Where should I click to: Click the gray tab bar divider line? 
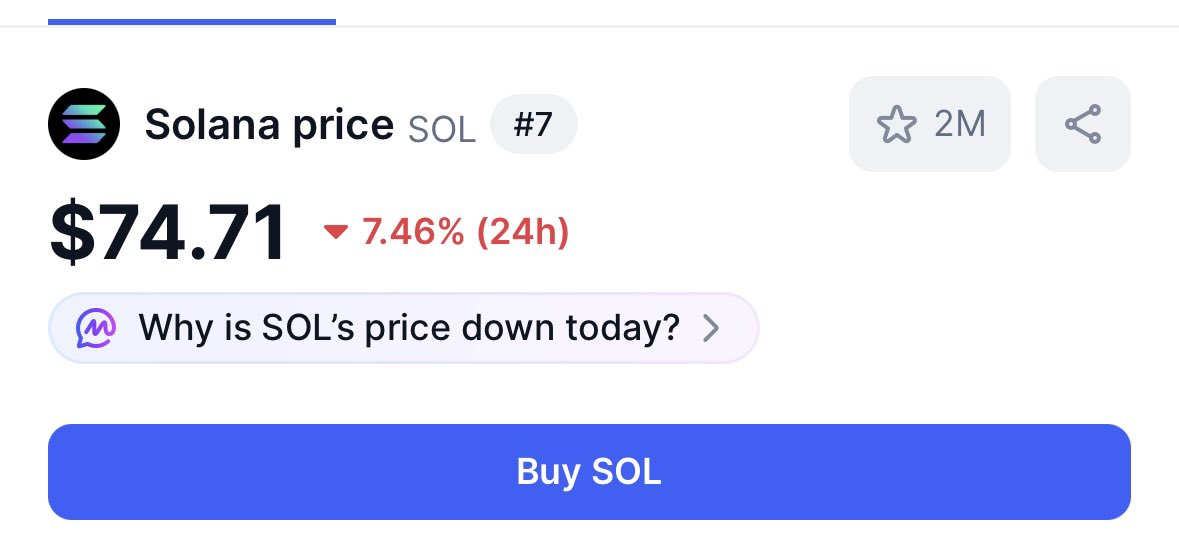click(x=757, y=26)
